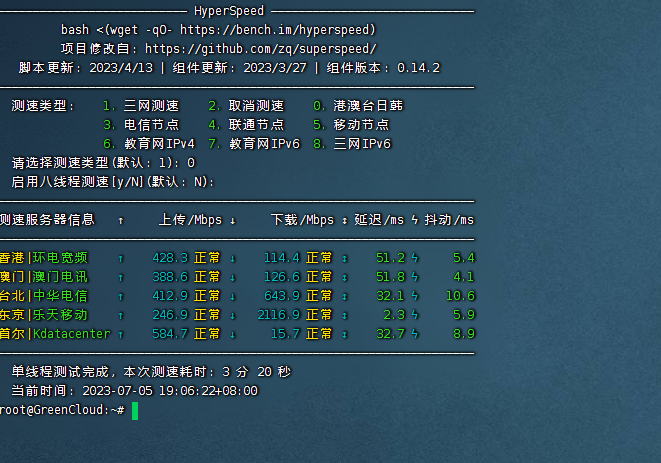Click the 首尔|Kdatacenter server row name

point(55,334)
